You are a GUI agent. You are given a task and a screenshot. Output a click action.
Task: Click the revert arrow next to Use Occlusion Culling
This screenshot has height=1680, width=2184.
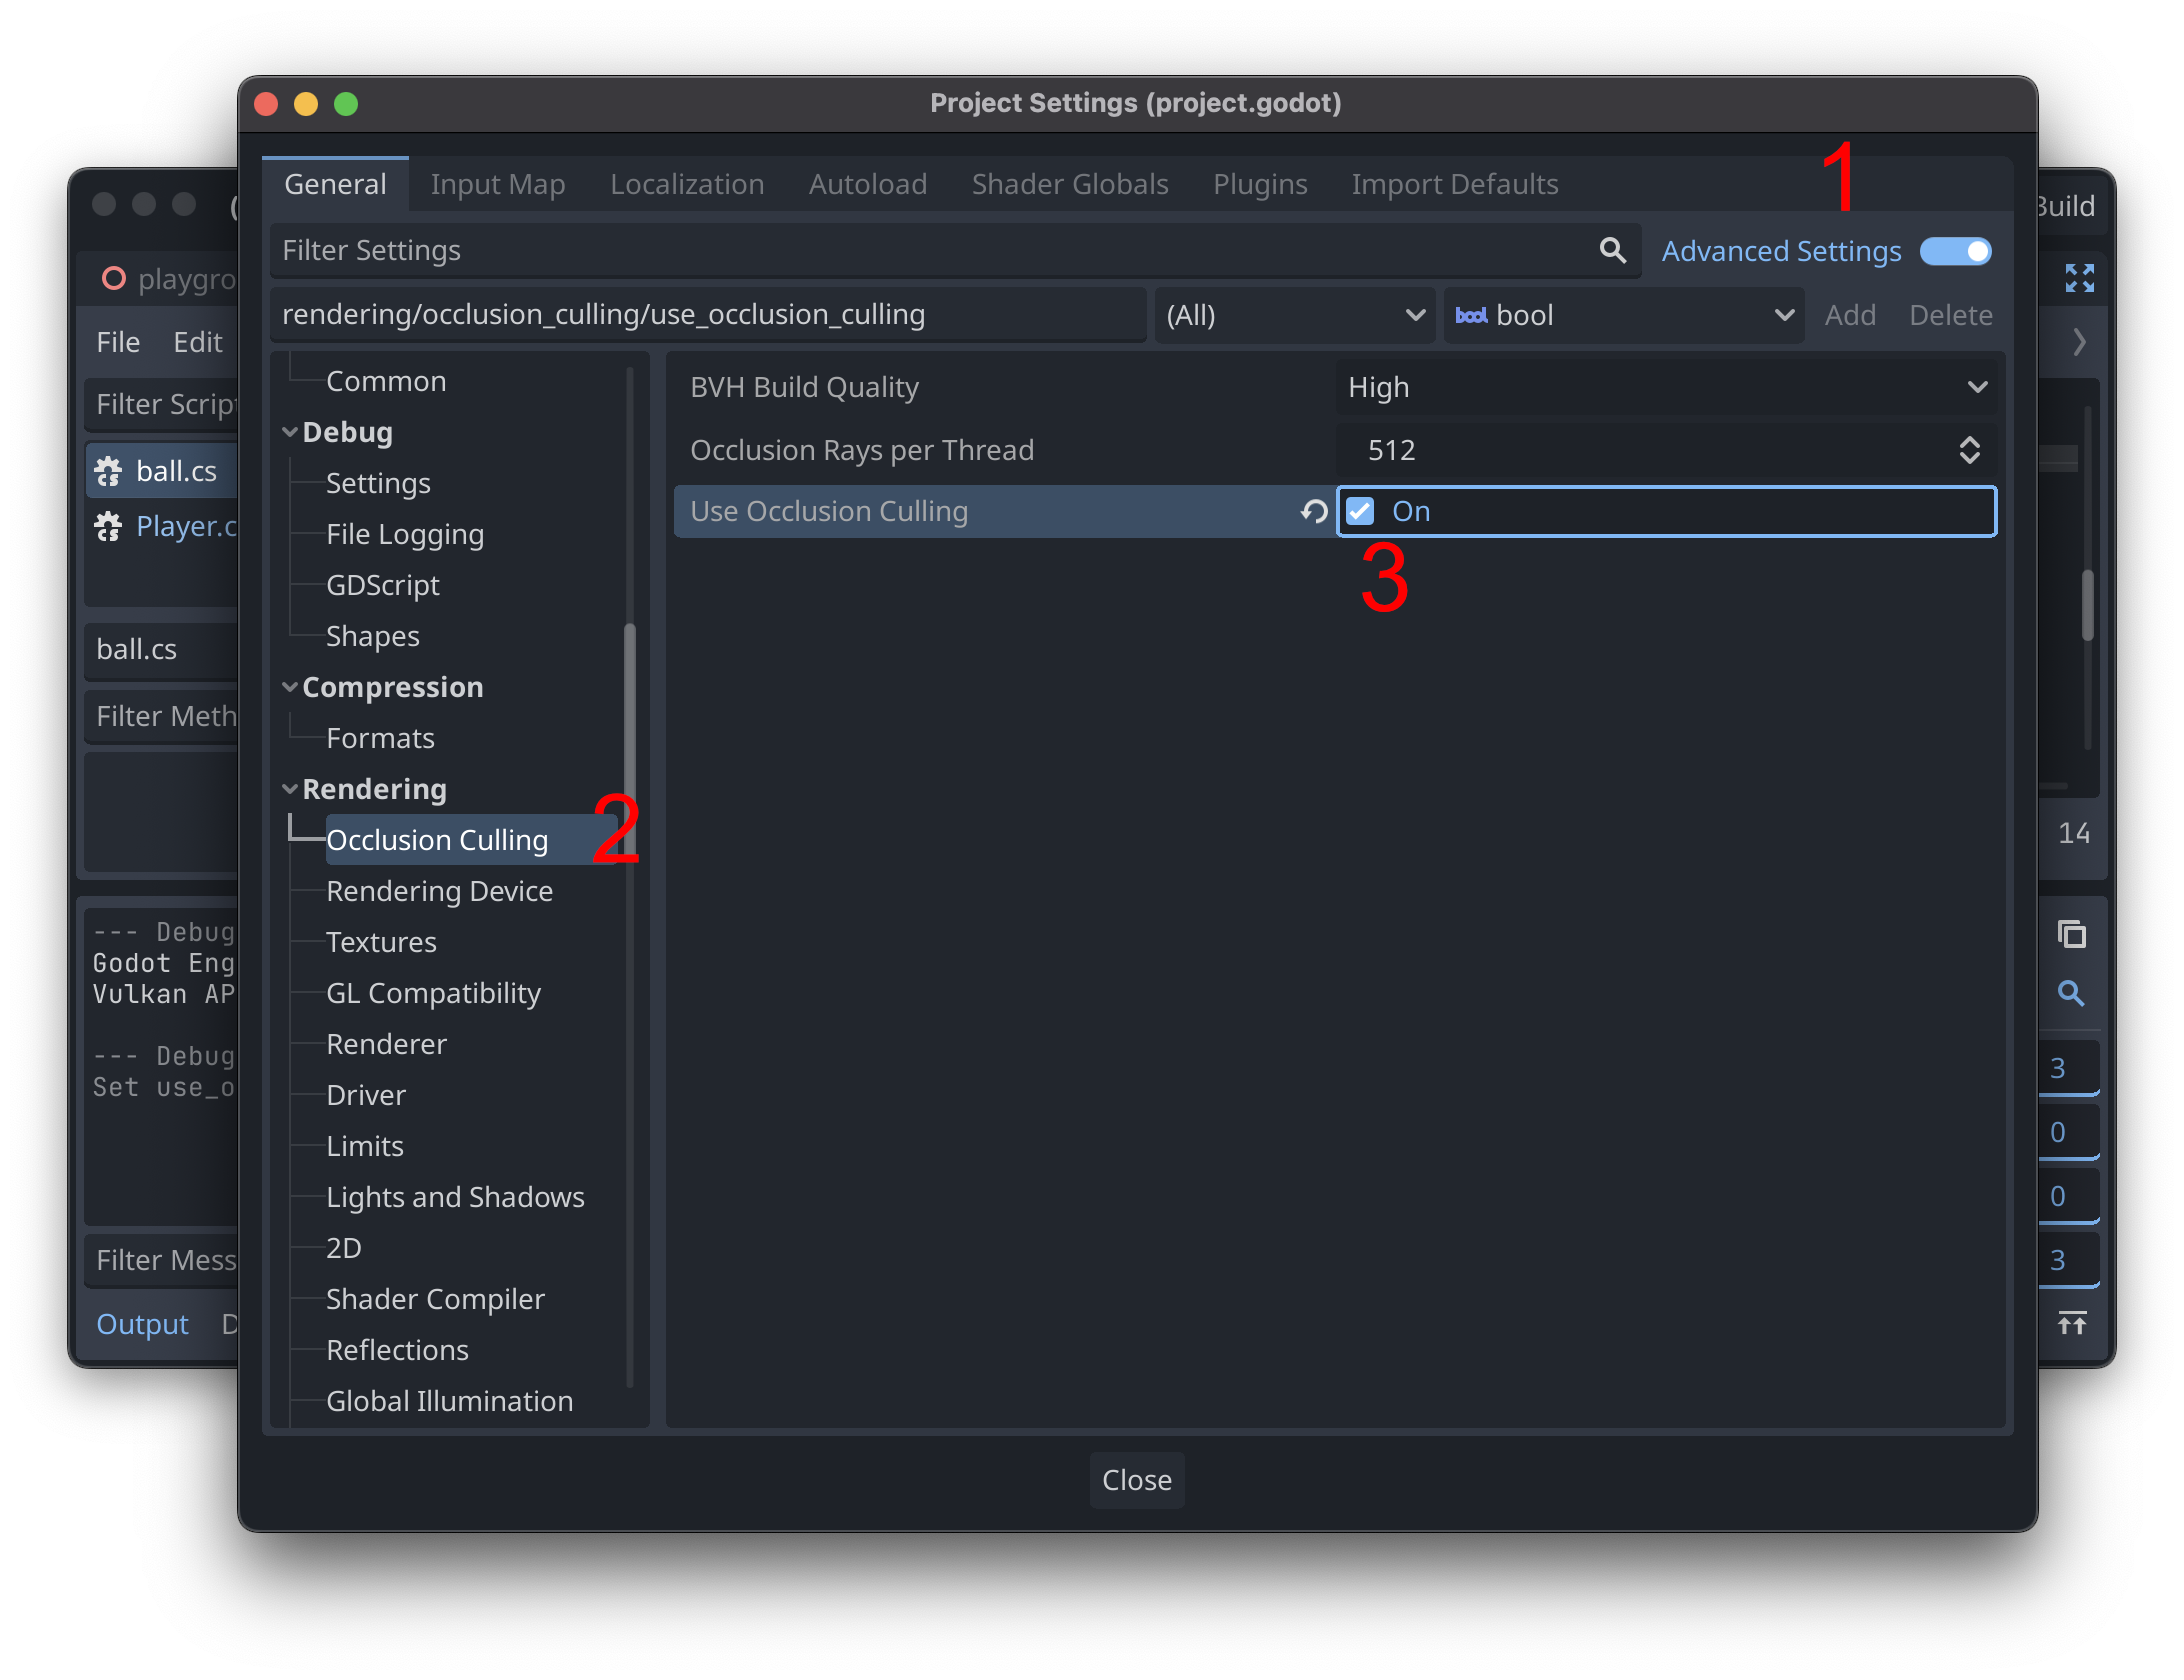coord(1311,511)
